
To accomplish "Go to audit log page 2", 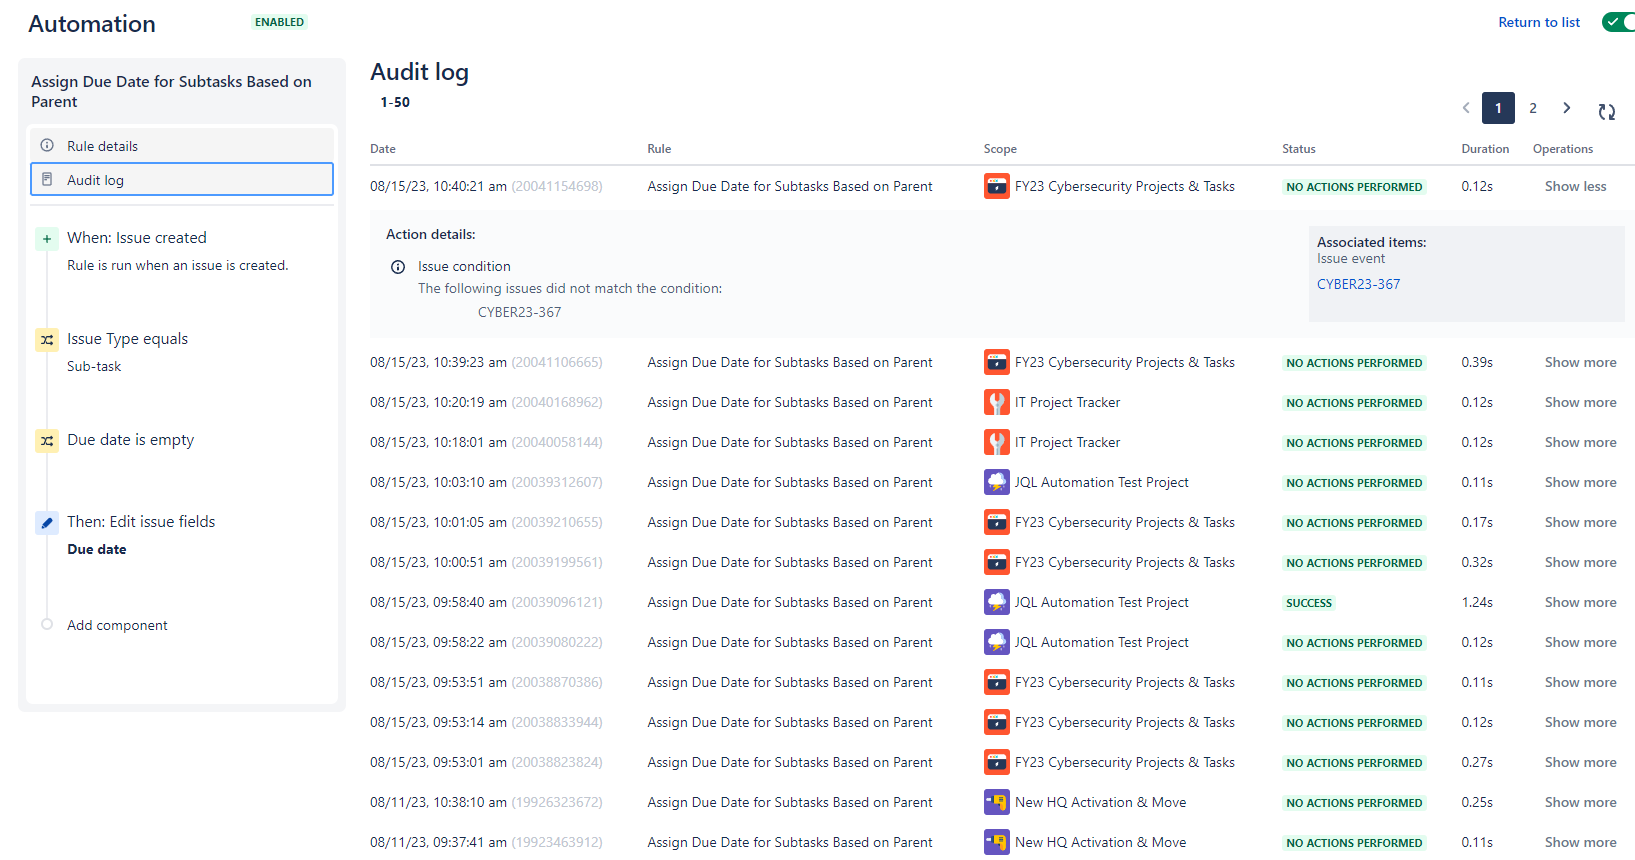I will click(x=1533, y=108).
